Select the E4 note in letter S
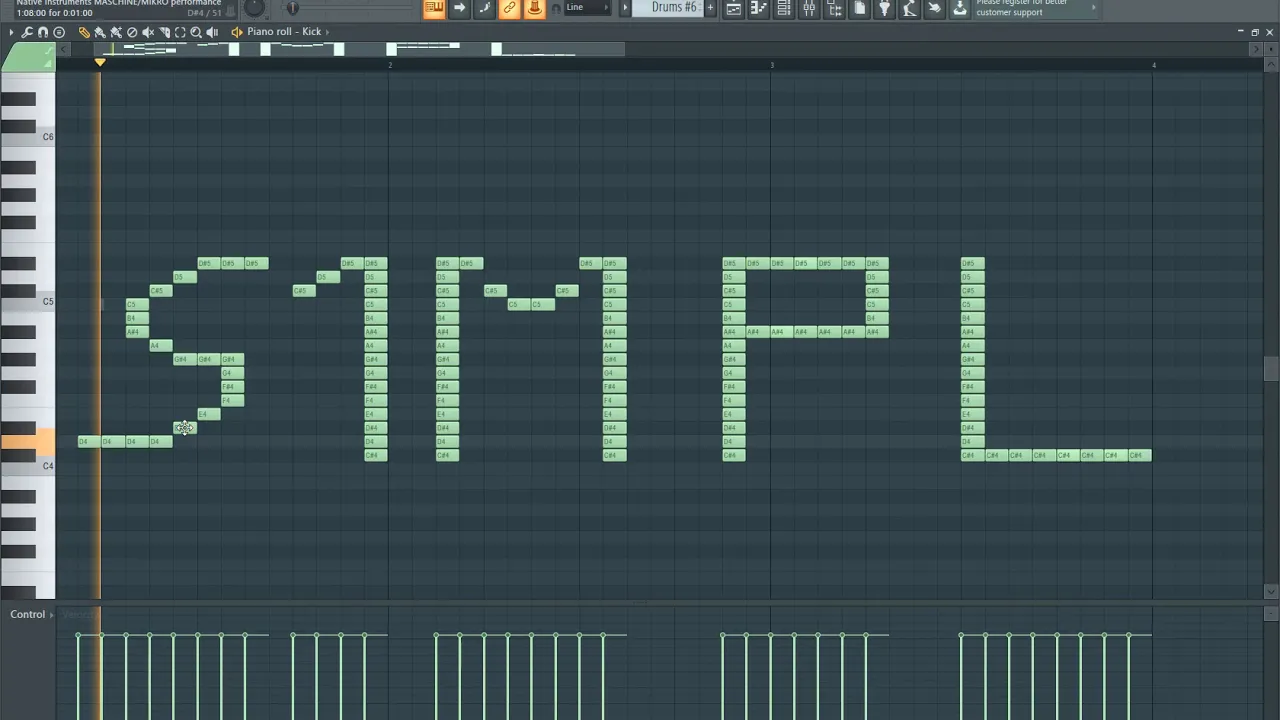The height and width of the screenshot is (720, 1280). click(209, 414)
